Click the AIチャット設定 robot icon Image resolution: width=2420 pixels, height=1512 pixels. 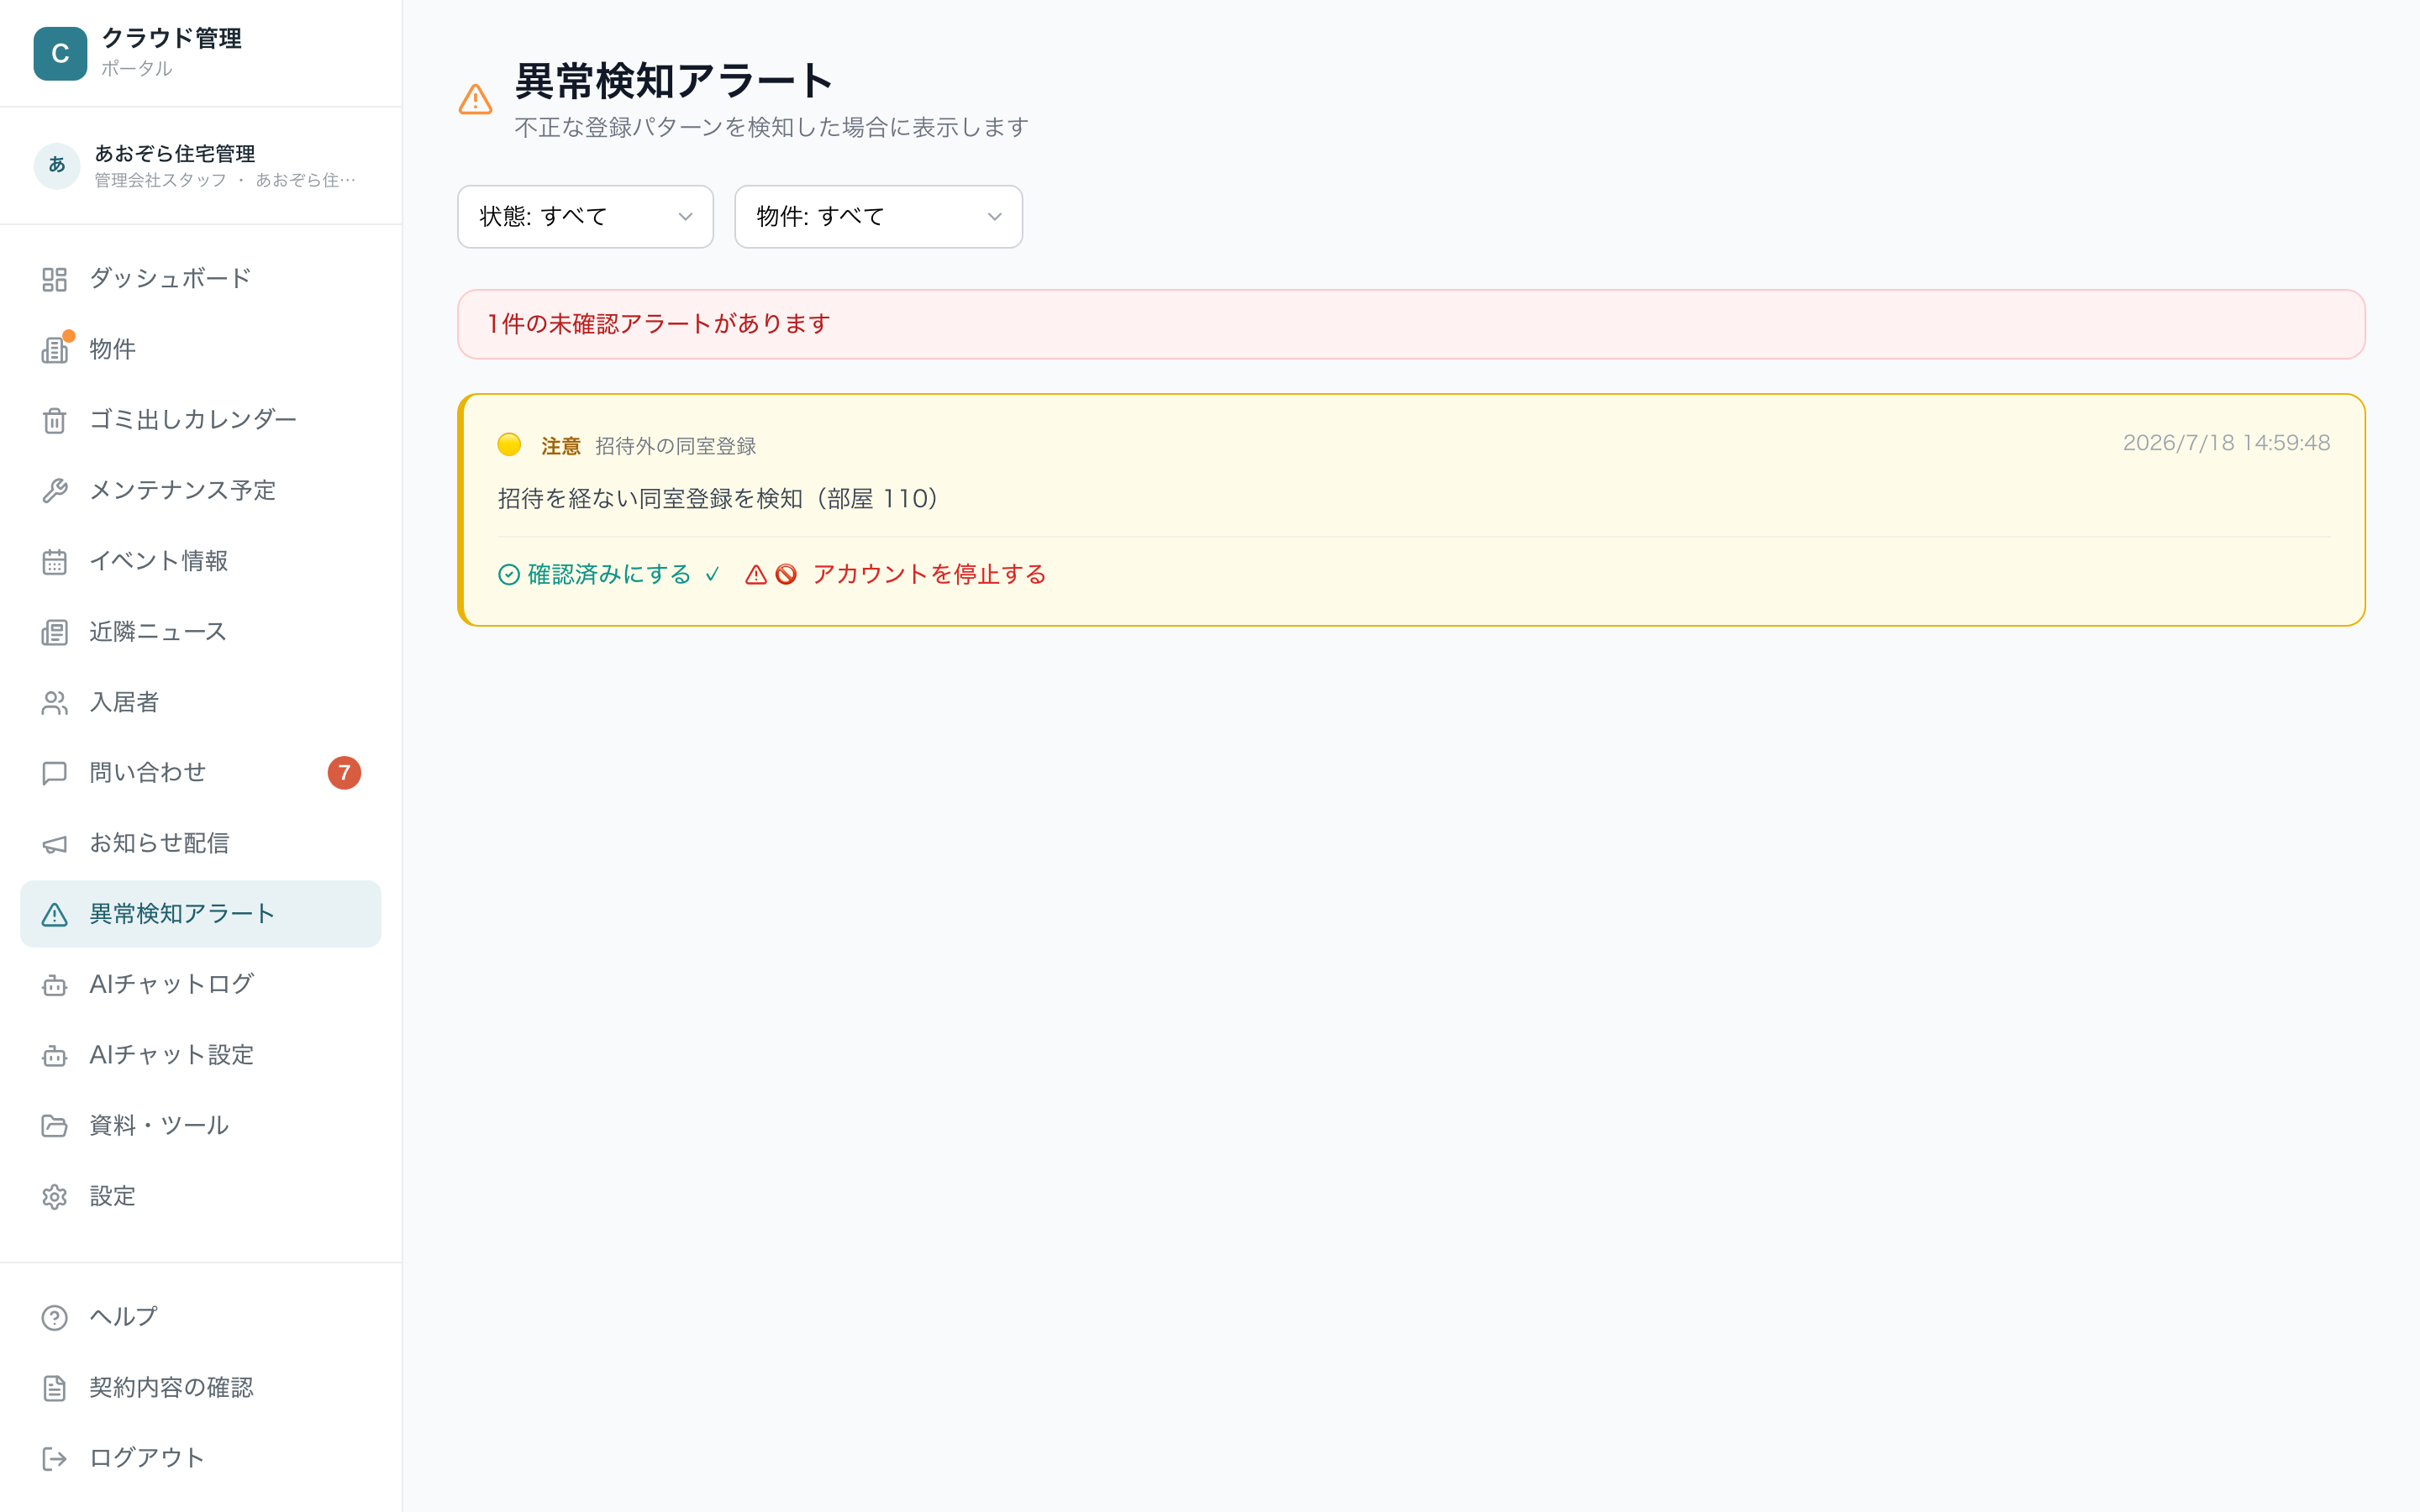pos(54,1056)
